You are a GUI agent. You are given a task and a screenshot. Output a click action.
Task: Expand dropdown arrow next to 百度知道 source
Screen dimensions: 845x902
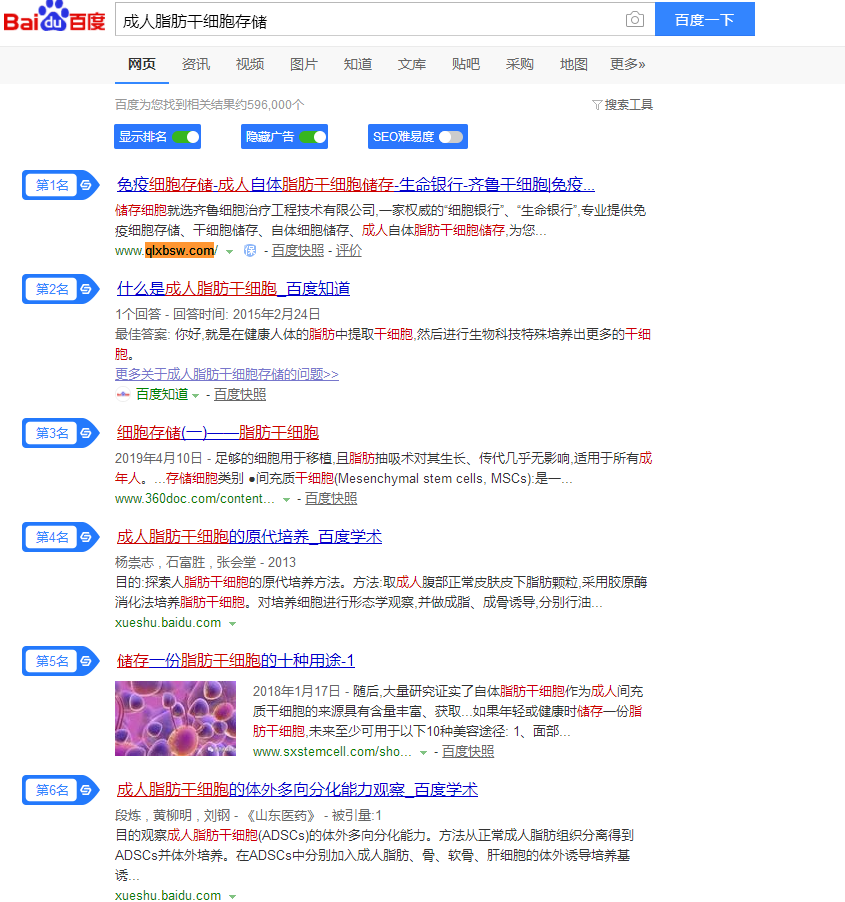pyautogui.click(x=196, y=395)
